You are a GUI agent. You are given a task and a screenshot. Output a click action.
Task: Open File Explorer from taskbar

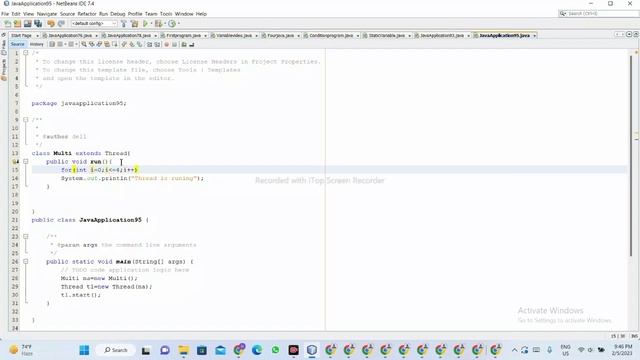[x=184, y=350]
